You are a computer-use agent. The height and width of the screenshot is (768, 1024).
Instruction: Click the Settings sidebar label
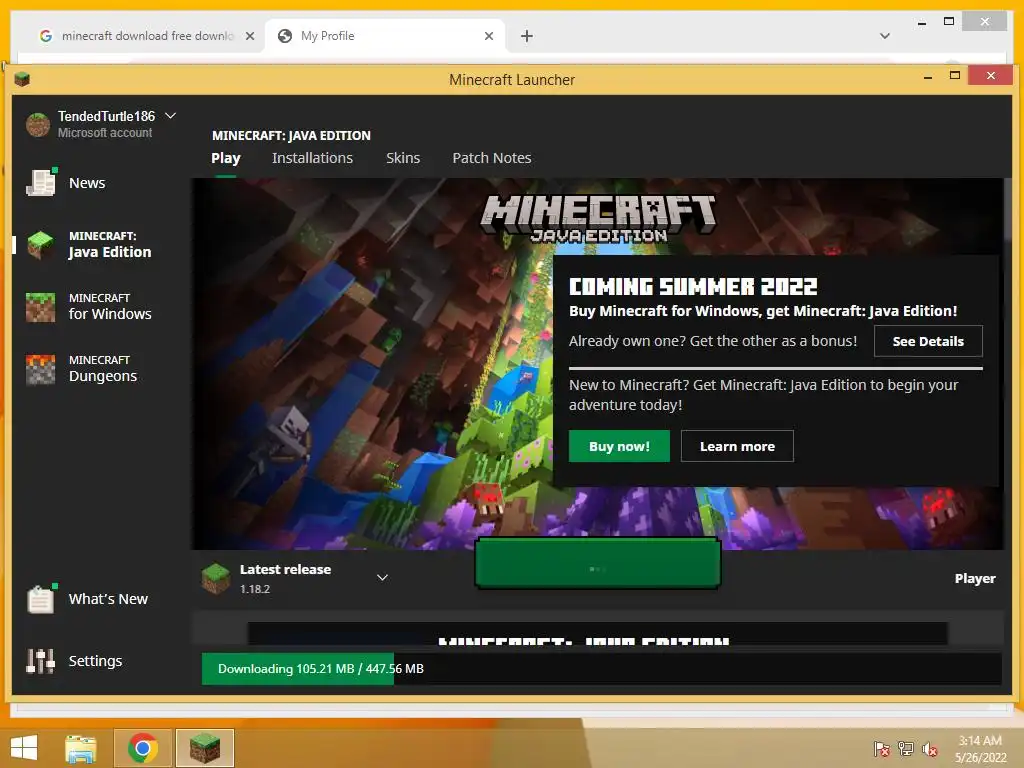pyautogui.click(x=95, y=661)
